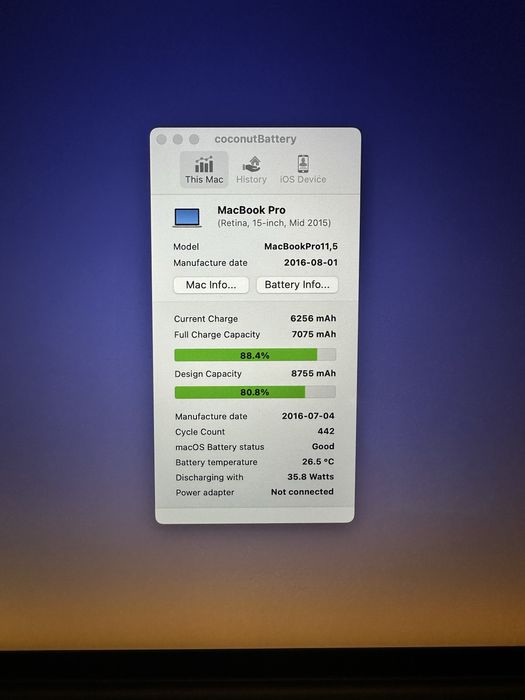The width and height of the screenshot is (525, 700).
Task: Zoom the coconutBattery window
Action: tap(194, 139)
